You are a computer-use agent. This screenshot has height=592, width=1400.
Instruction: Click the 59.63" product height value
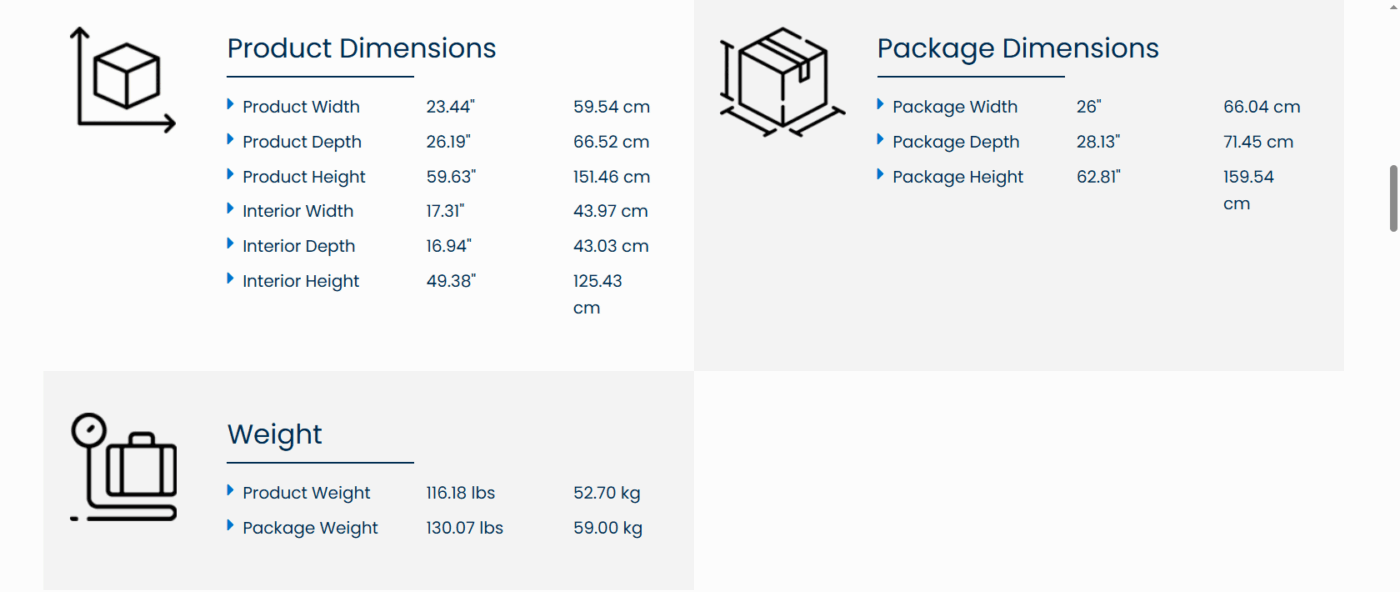point(451,177)
